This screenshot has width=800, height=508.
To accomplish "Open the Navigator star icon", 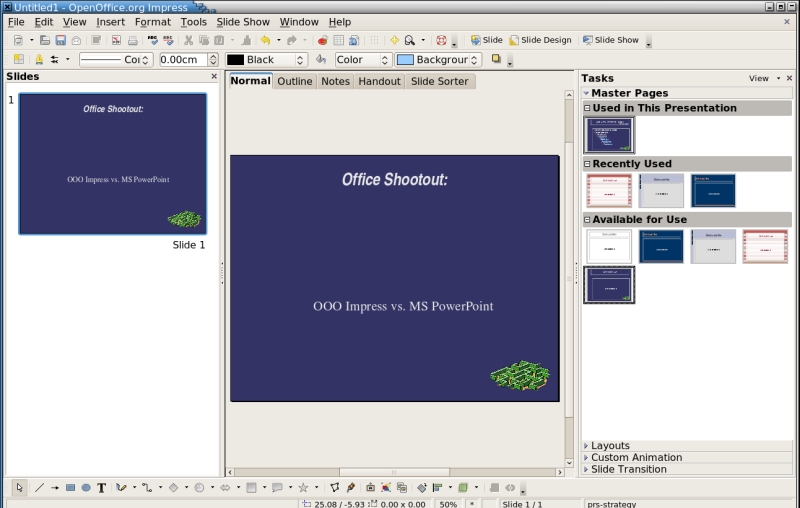I will coord(394,40).
